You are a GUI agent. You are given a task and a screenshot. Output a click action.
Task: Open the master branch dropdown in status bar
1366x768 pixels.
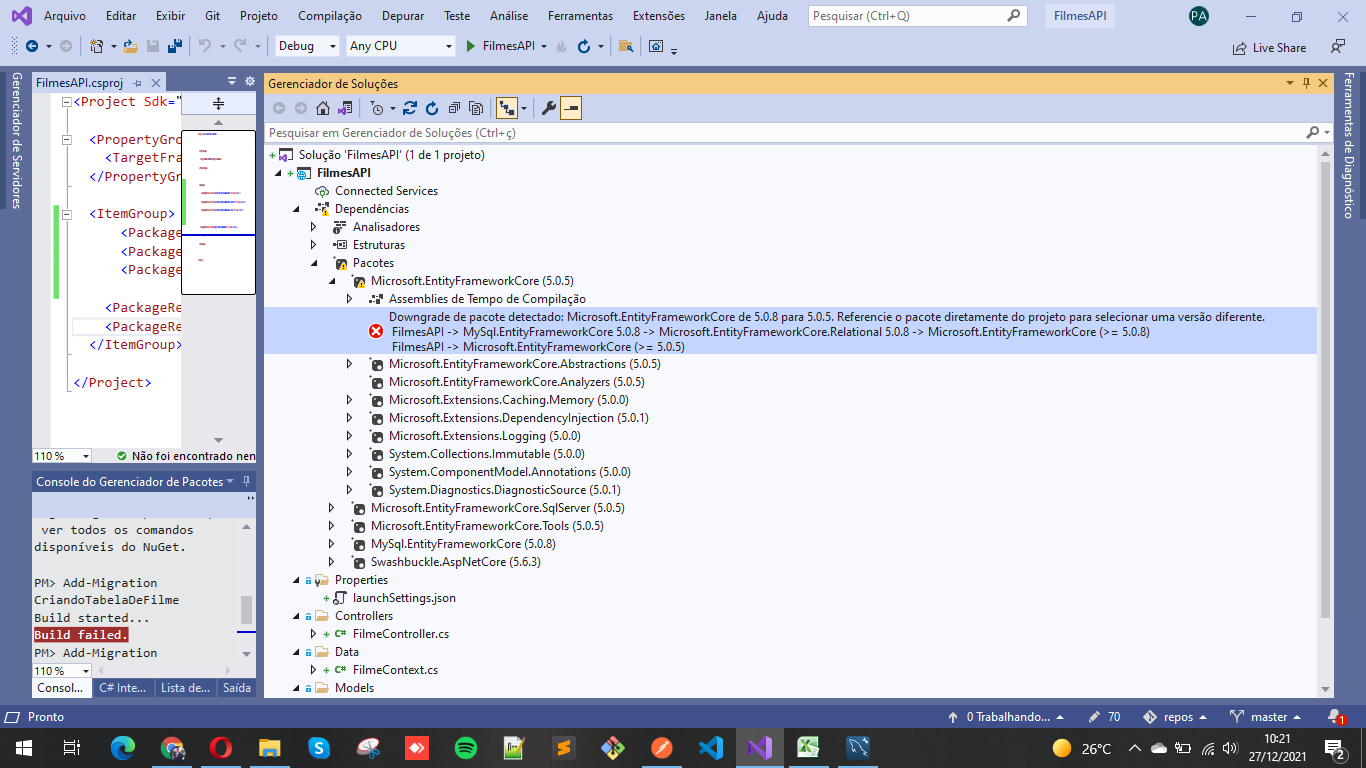point(1266,717)
